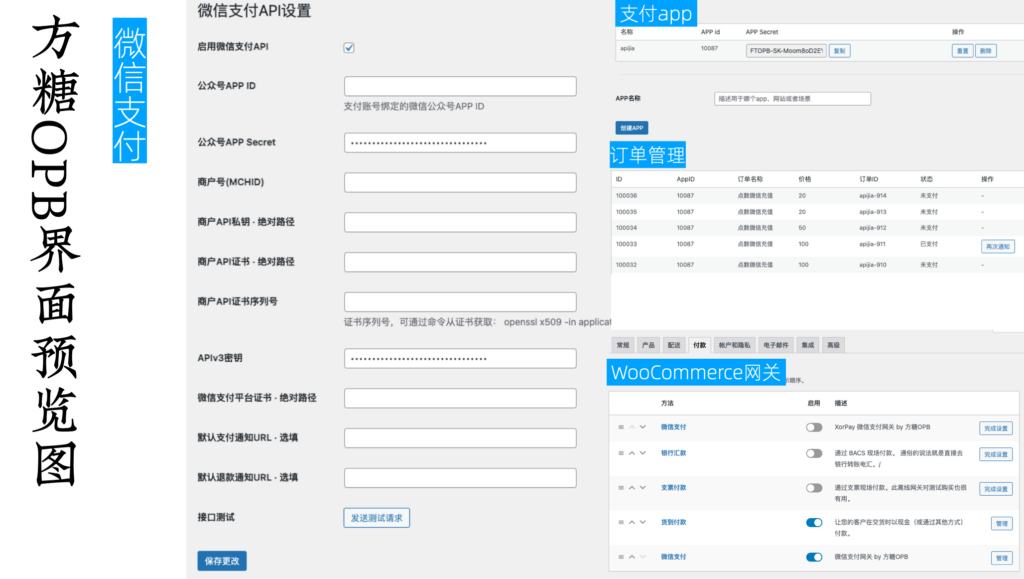Enable the 支票付款 payment toggle

pyautogui.click(x=814, y=488)
